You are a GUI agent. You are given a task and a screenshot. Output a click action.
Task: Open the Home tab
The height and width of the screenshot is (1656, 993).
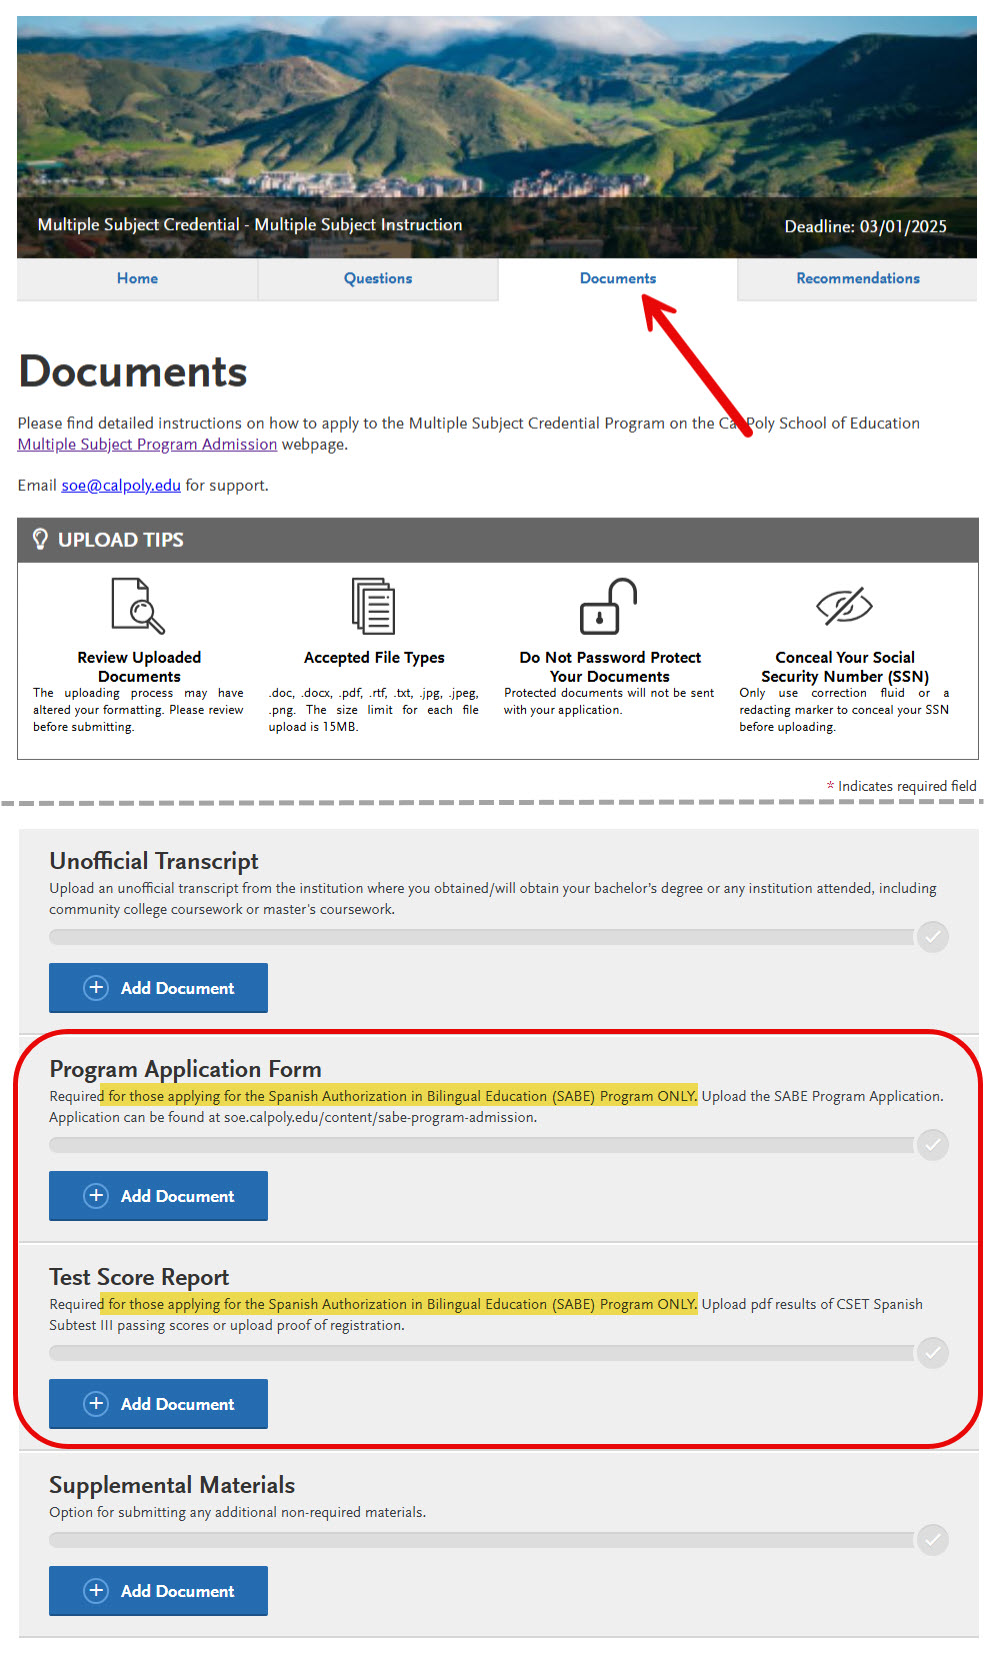137,279
